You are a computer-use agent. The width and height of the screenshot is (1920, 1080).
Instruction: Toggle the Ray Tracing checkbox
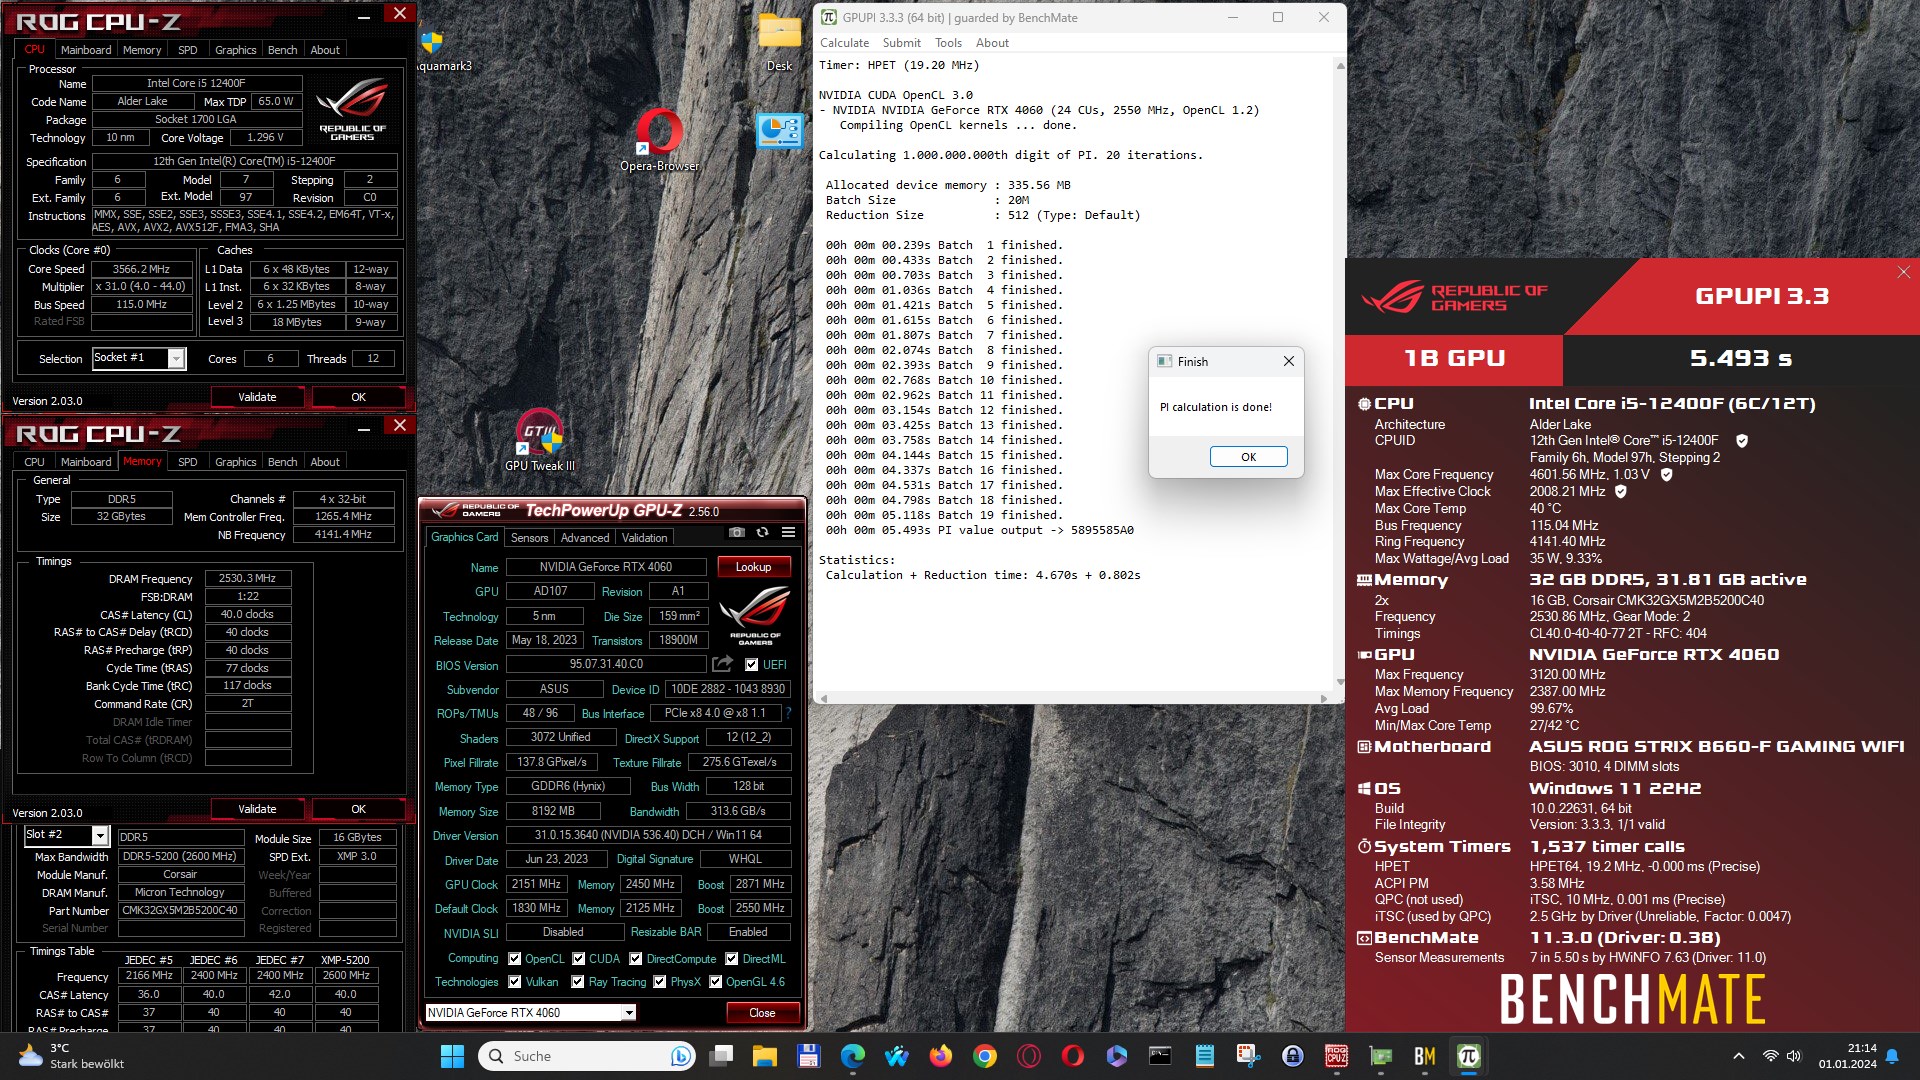coord(578,982)
